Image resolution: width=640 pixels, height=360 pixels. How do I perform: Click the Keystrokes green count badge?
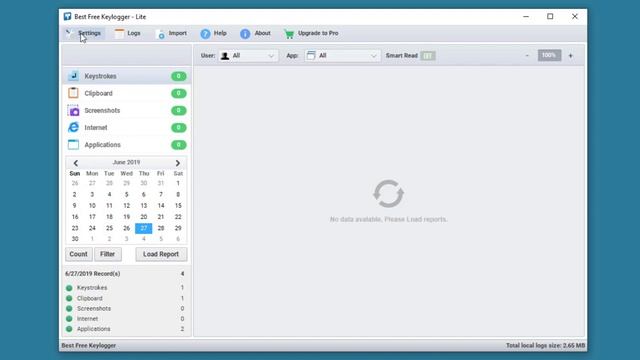tap(179, 76)
